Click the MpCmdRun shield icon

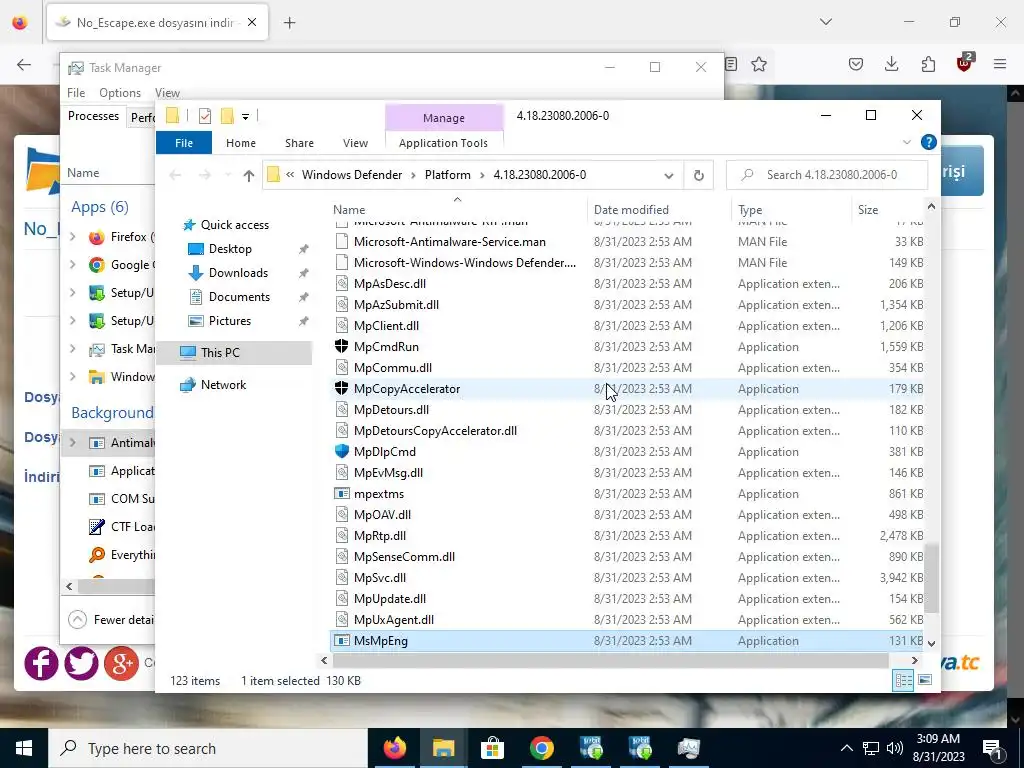click(x=342, y=347)
